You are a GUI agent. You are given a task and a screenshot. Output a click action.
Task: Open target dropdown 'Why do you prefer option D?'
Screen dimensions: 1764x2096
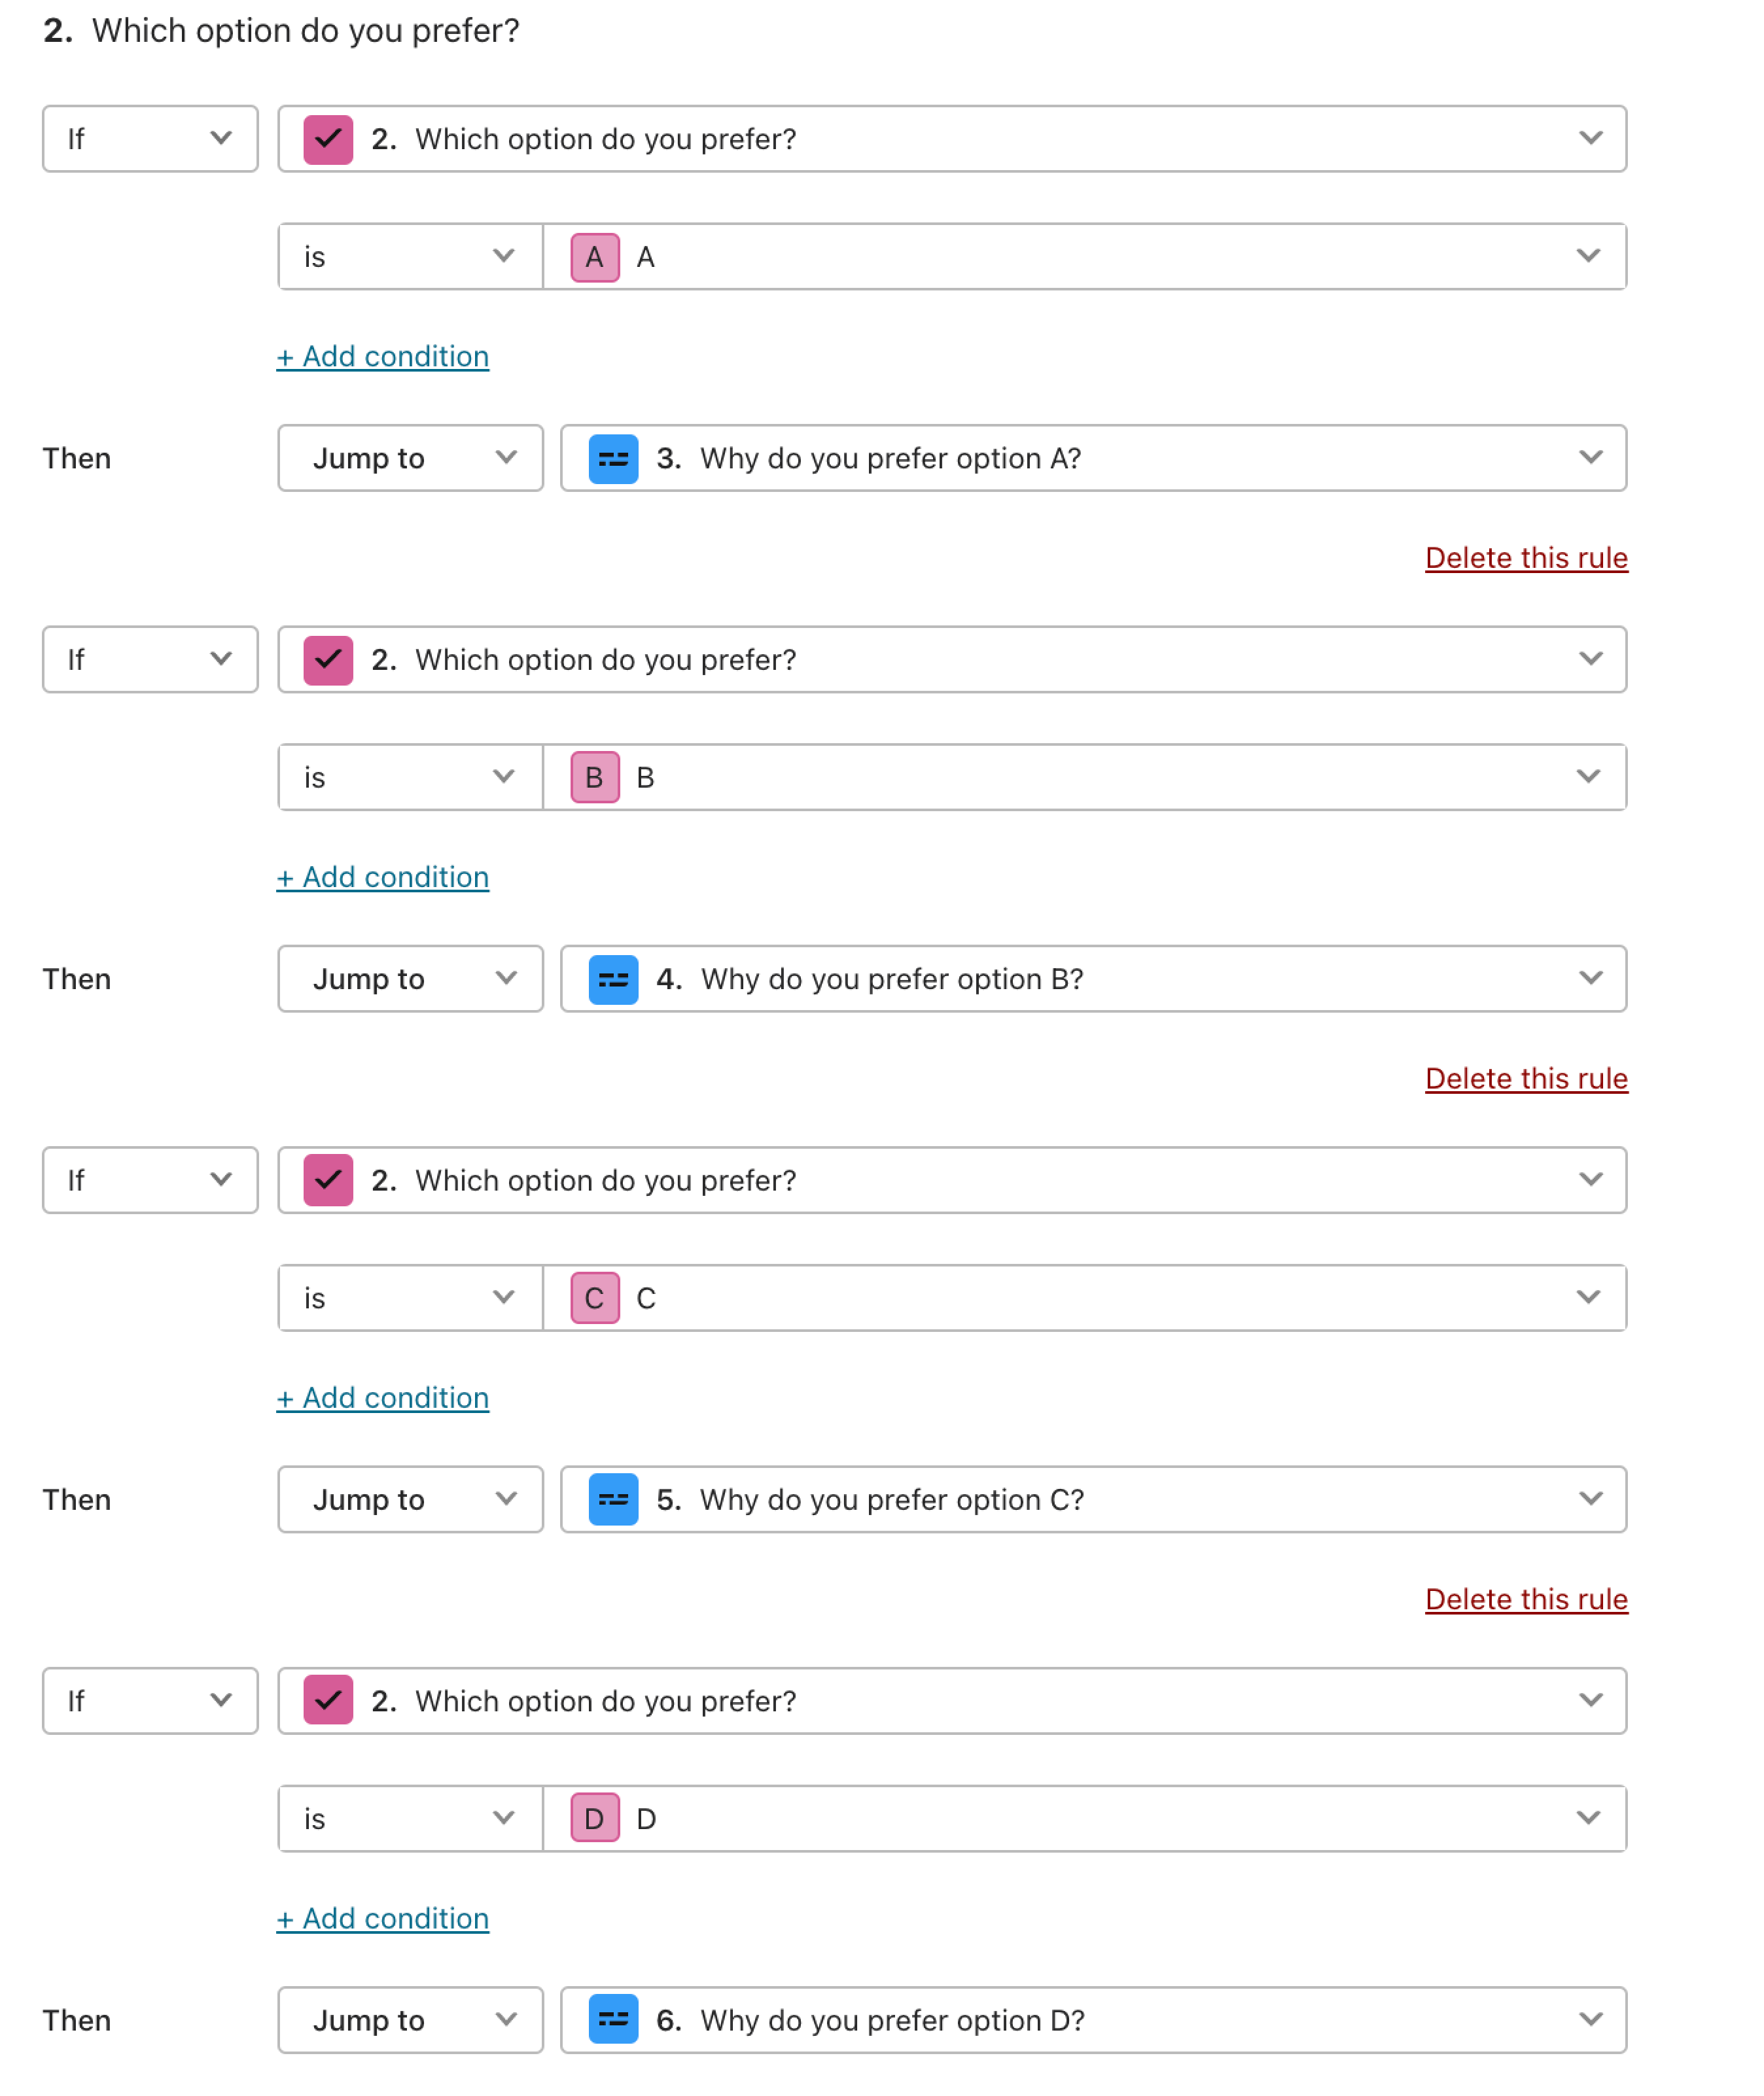[x=1093, y=2020]
